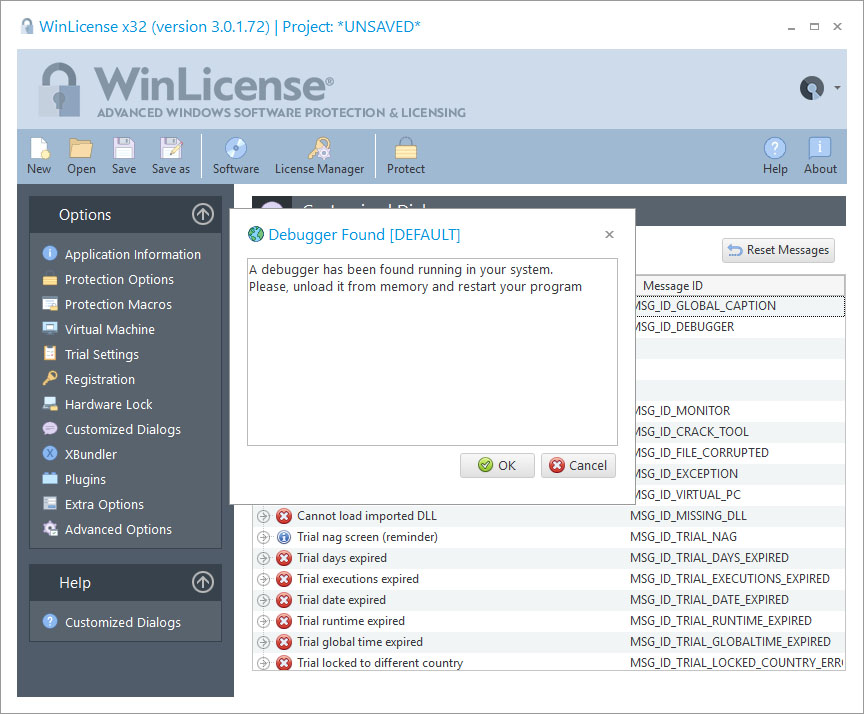Click error icon of Trial locked to country
864x714 pixels.
tap(284, 663)
